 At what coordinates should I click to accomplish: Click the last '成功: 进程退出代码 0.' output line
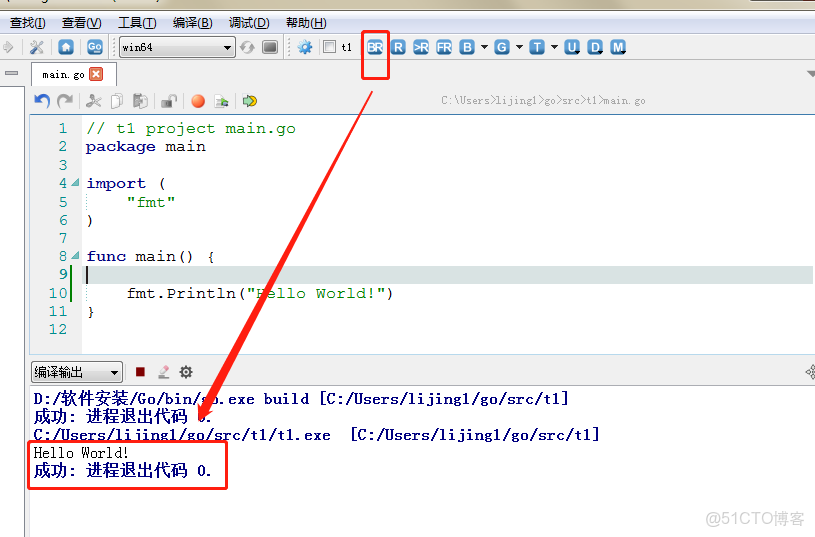pos(122,470)
